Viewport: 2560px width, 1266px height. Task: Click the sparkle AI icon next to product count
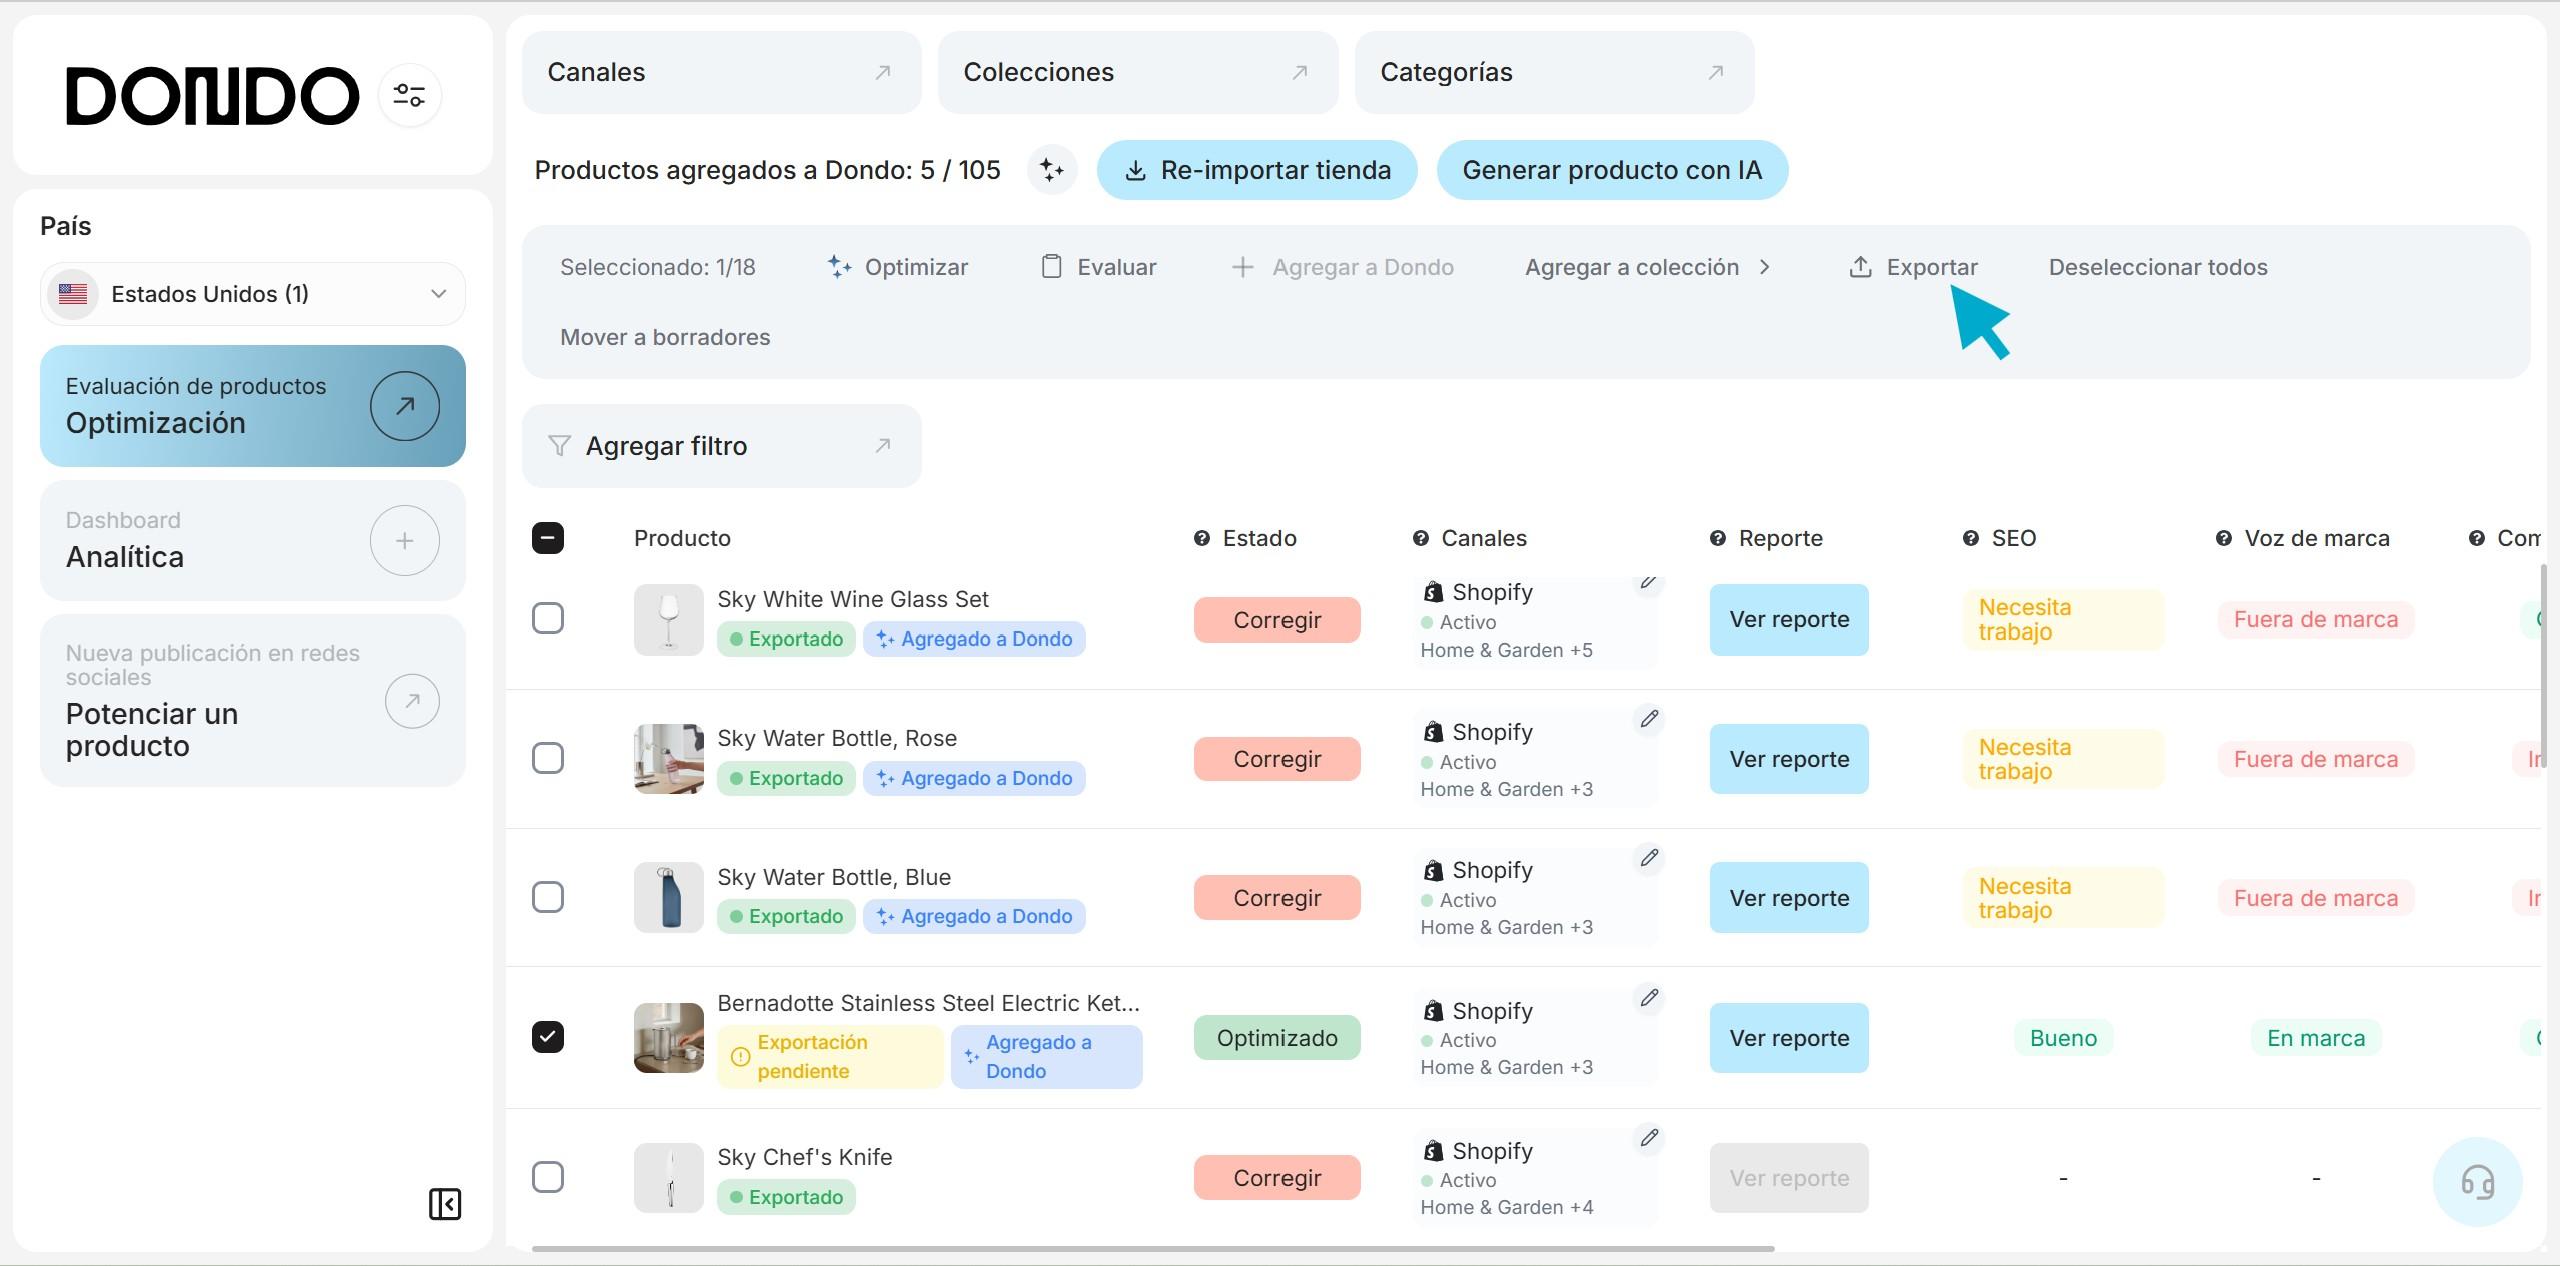click(1051, 170)
